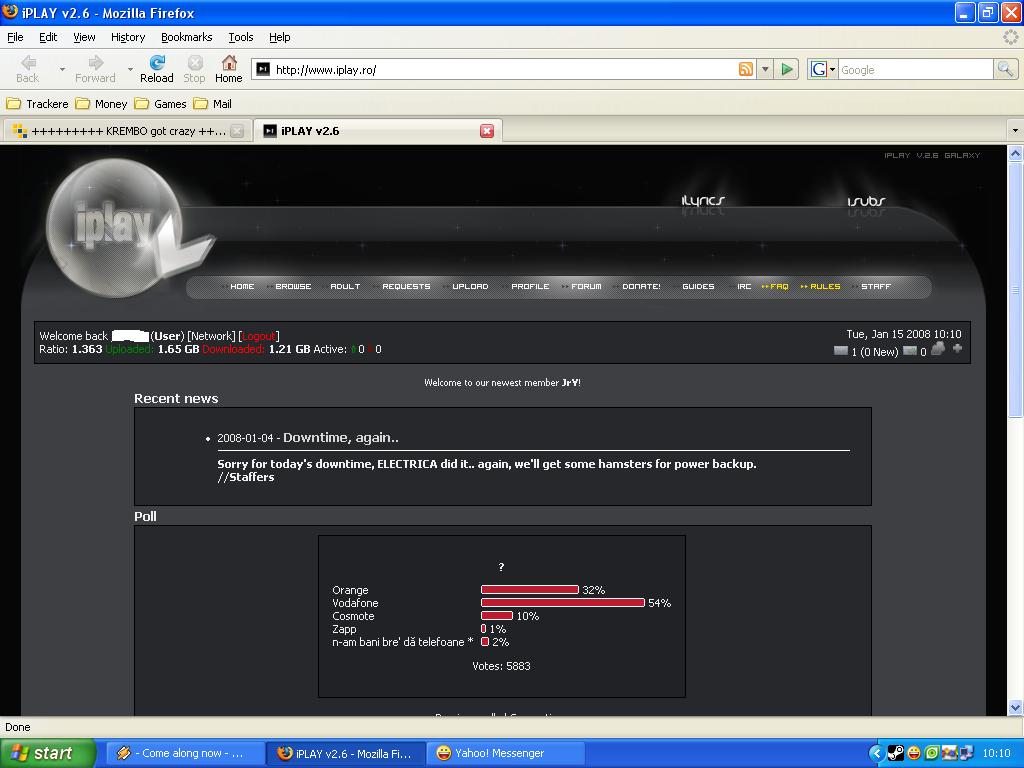The image size is (1024, 768).
Task: Open the REQUESTS navigation link
Action: tap(406, 287)
